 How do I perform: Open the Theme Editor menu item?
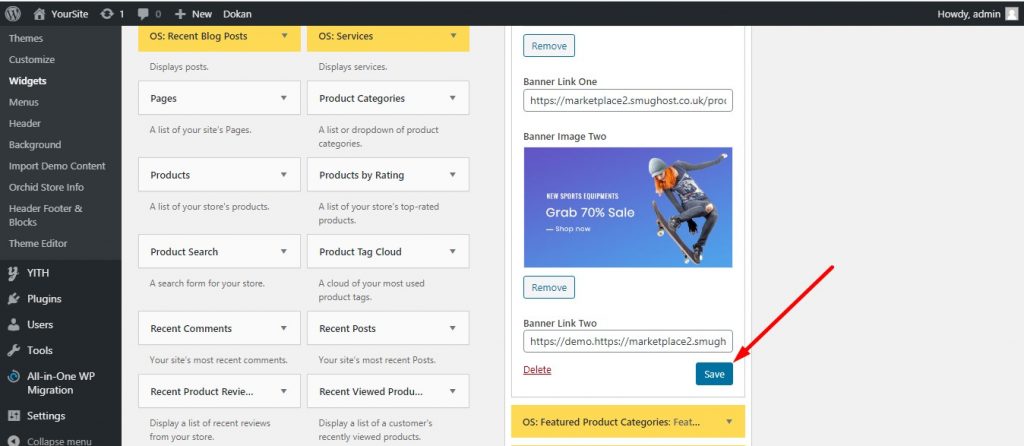click(38, 244)
